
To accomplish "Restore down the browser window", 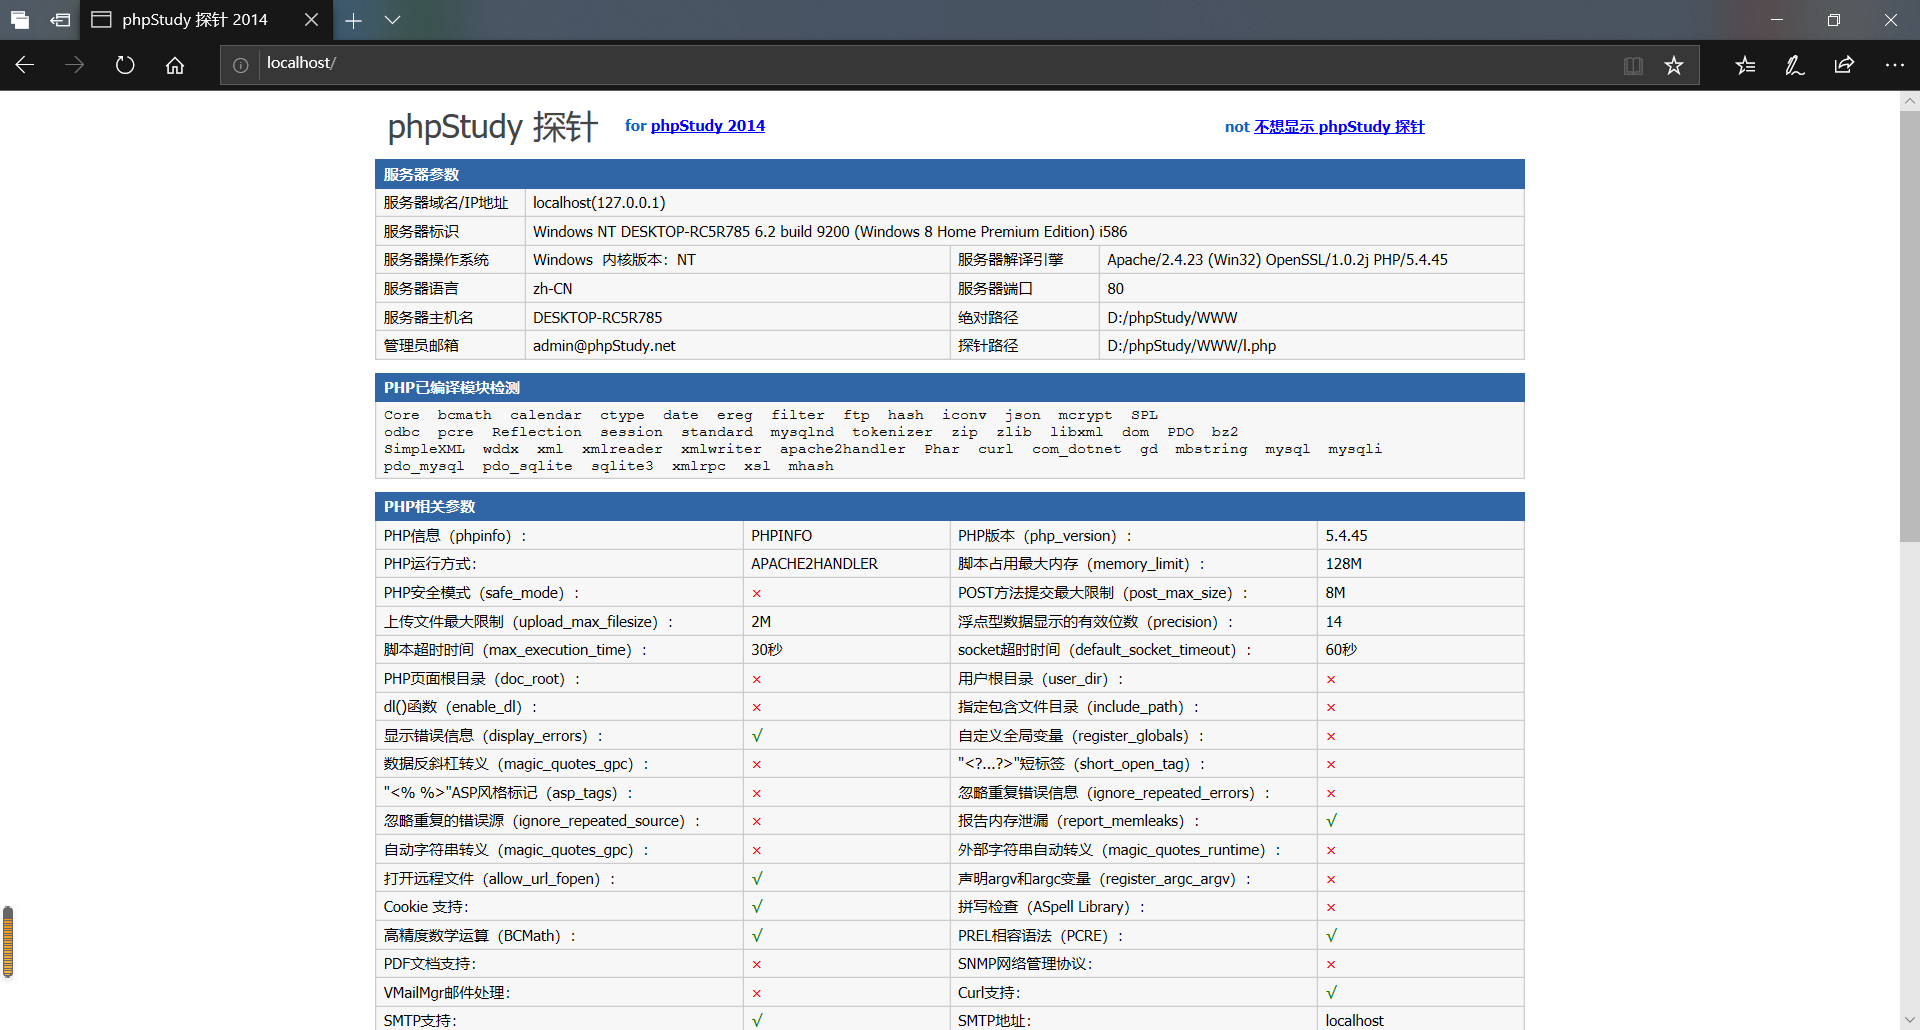I will point(1834,20).
